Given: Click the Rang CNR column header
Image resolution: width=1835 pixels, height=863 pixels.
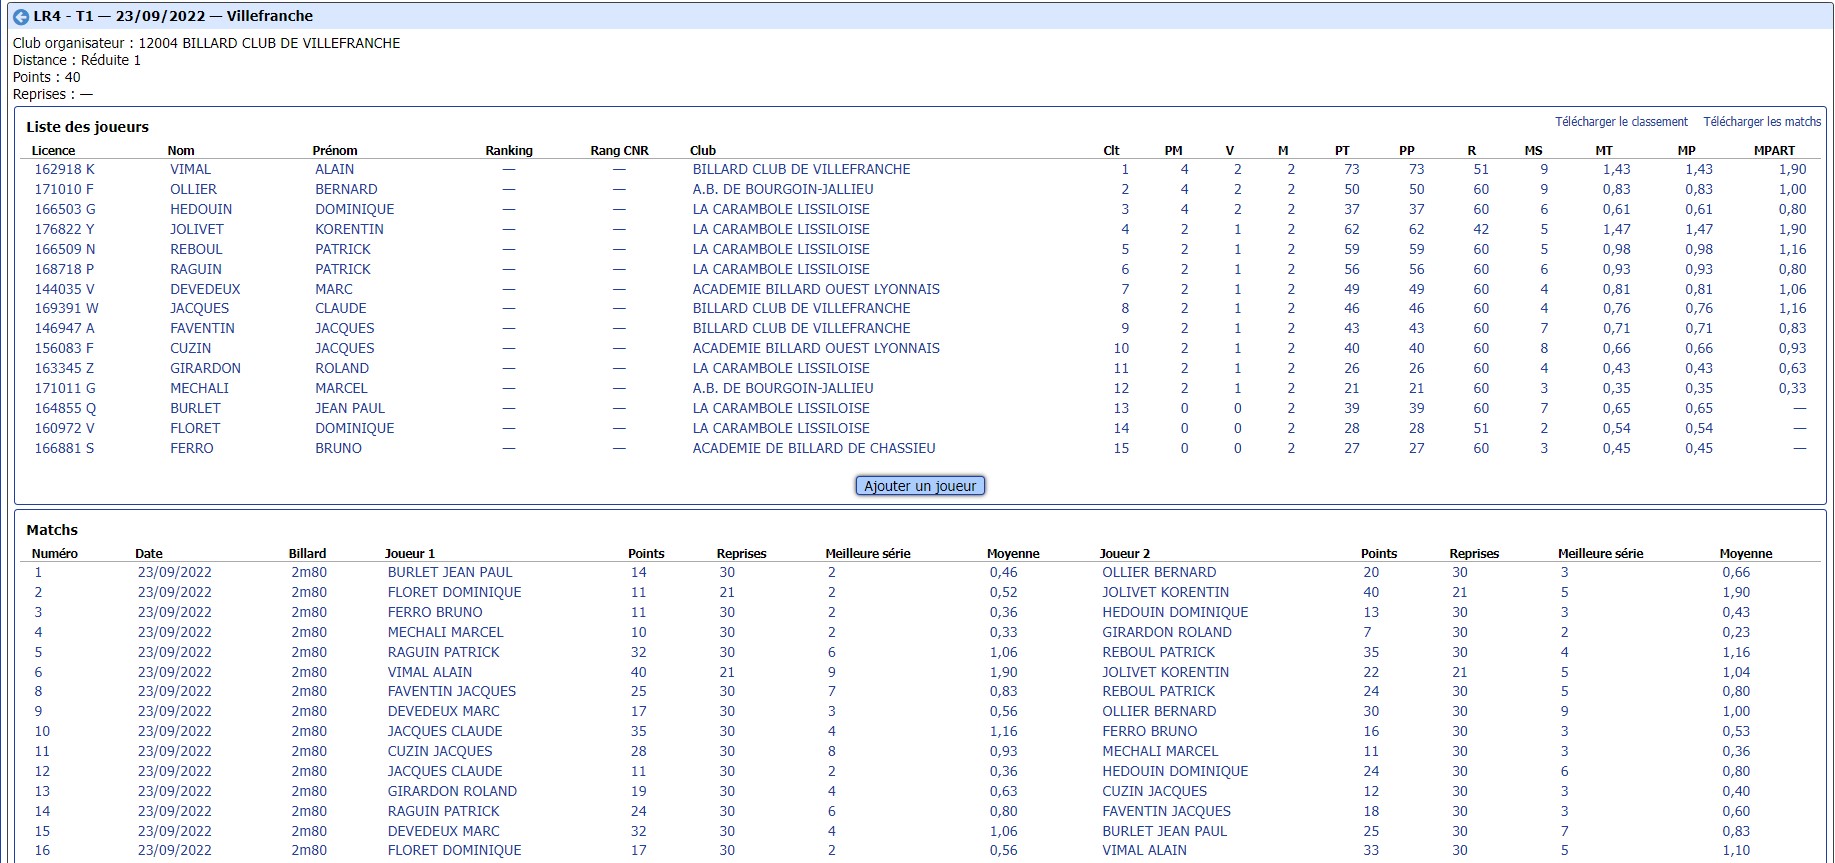Looking at the screenshot, I should click(x=619, y=151).
